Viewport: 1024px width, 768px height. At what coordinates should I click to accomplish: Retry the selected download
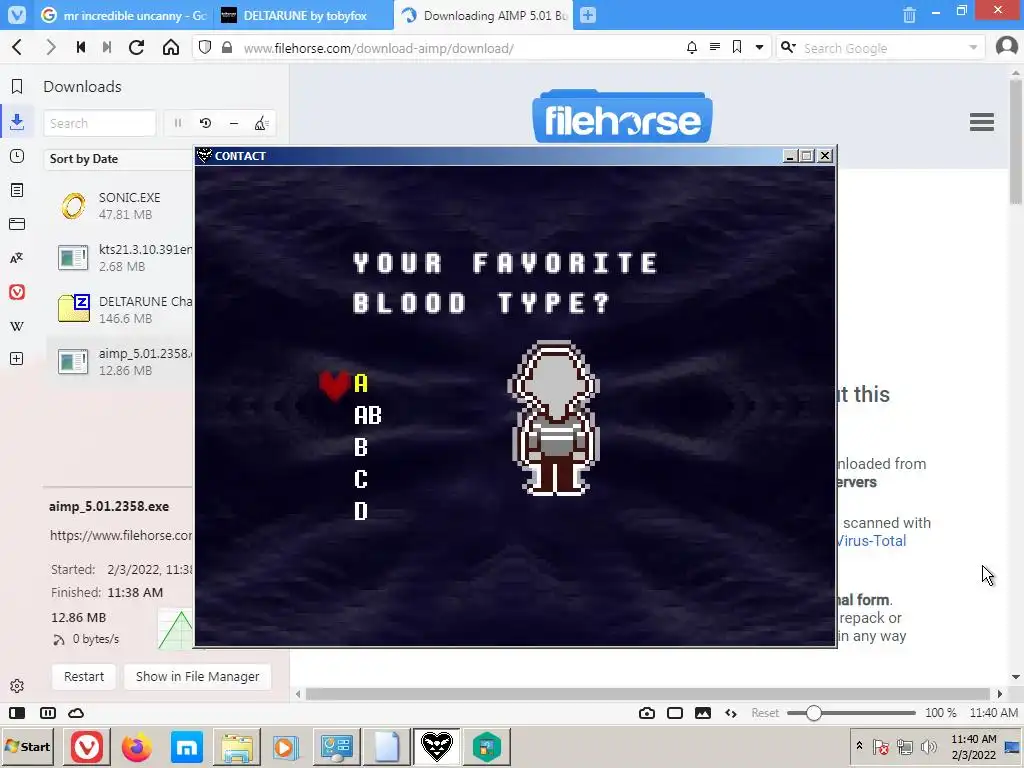[x=206, y=123]
